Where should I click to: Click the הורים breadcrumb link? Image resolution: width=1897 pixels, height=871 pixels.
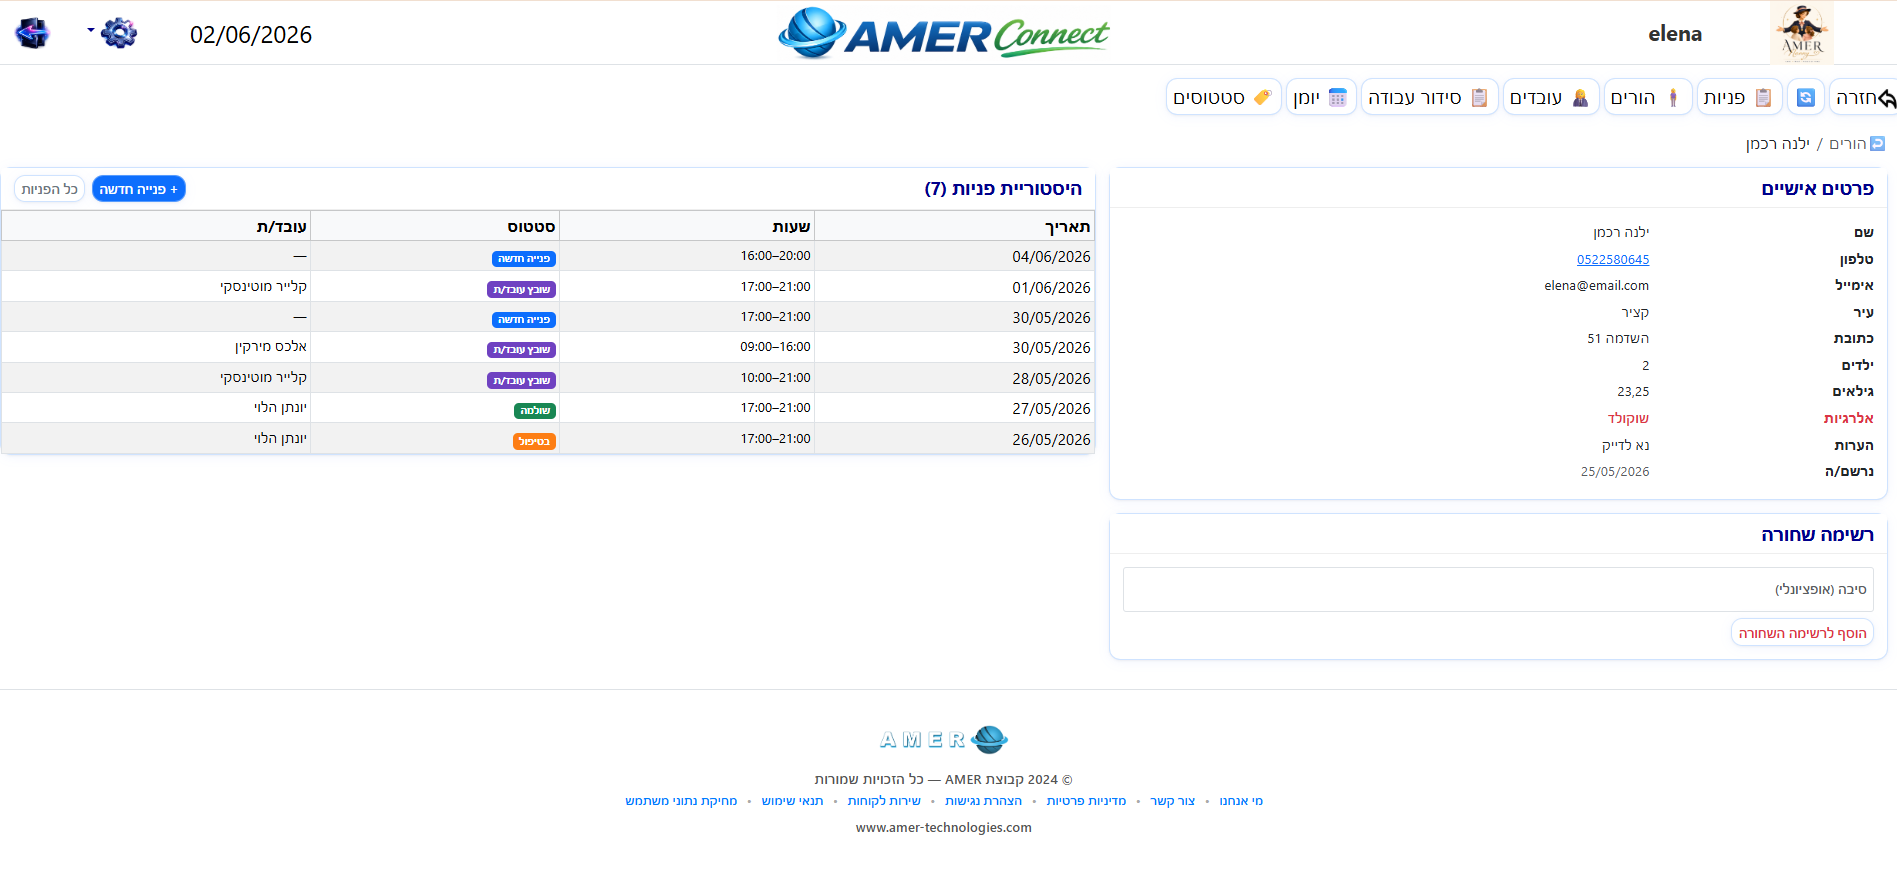[x=1847, y=144]
